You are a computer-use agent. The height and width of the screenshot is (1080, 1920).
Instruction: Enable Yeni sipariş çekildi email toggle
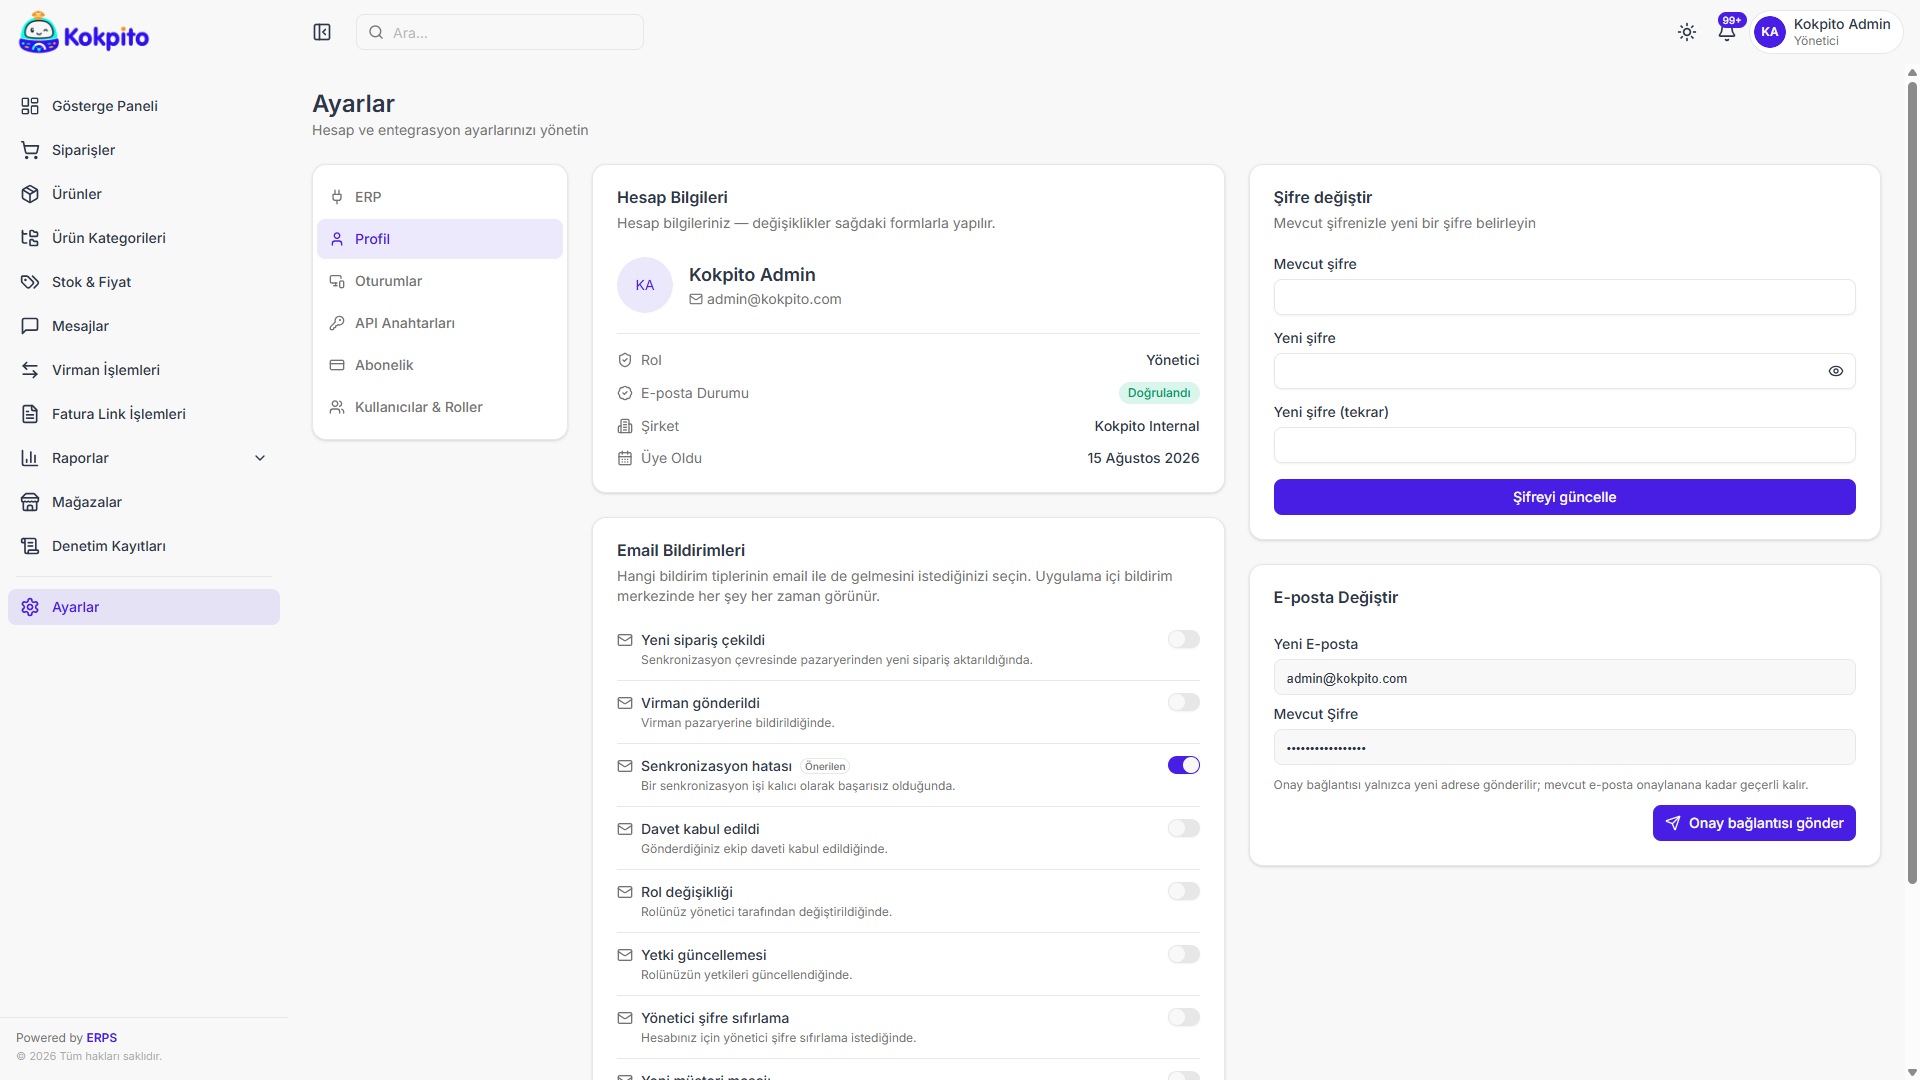(1183, 639)
